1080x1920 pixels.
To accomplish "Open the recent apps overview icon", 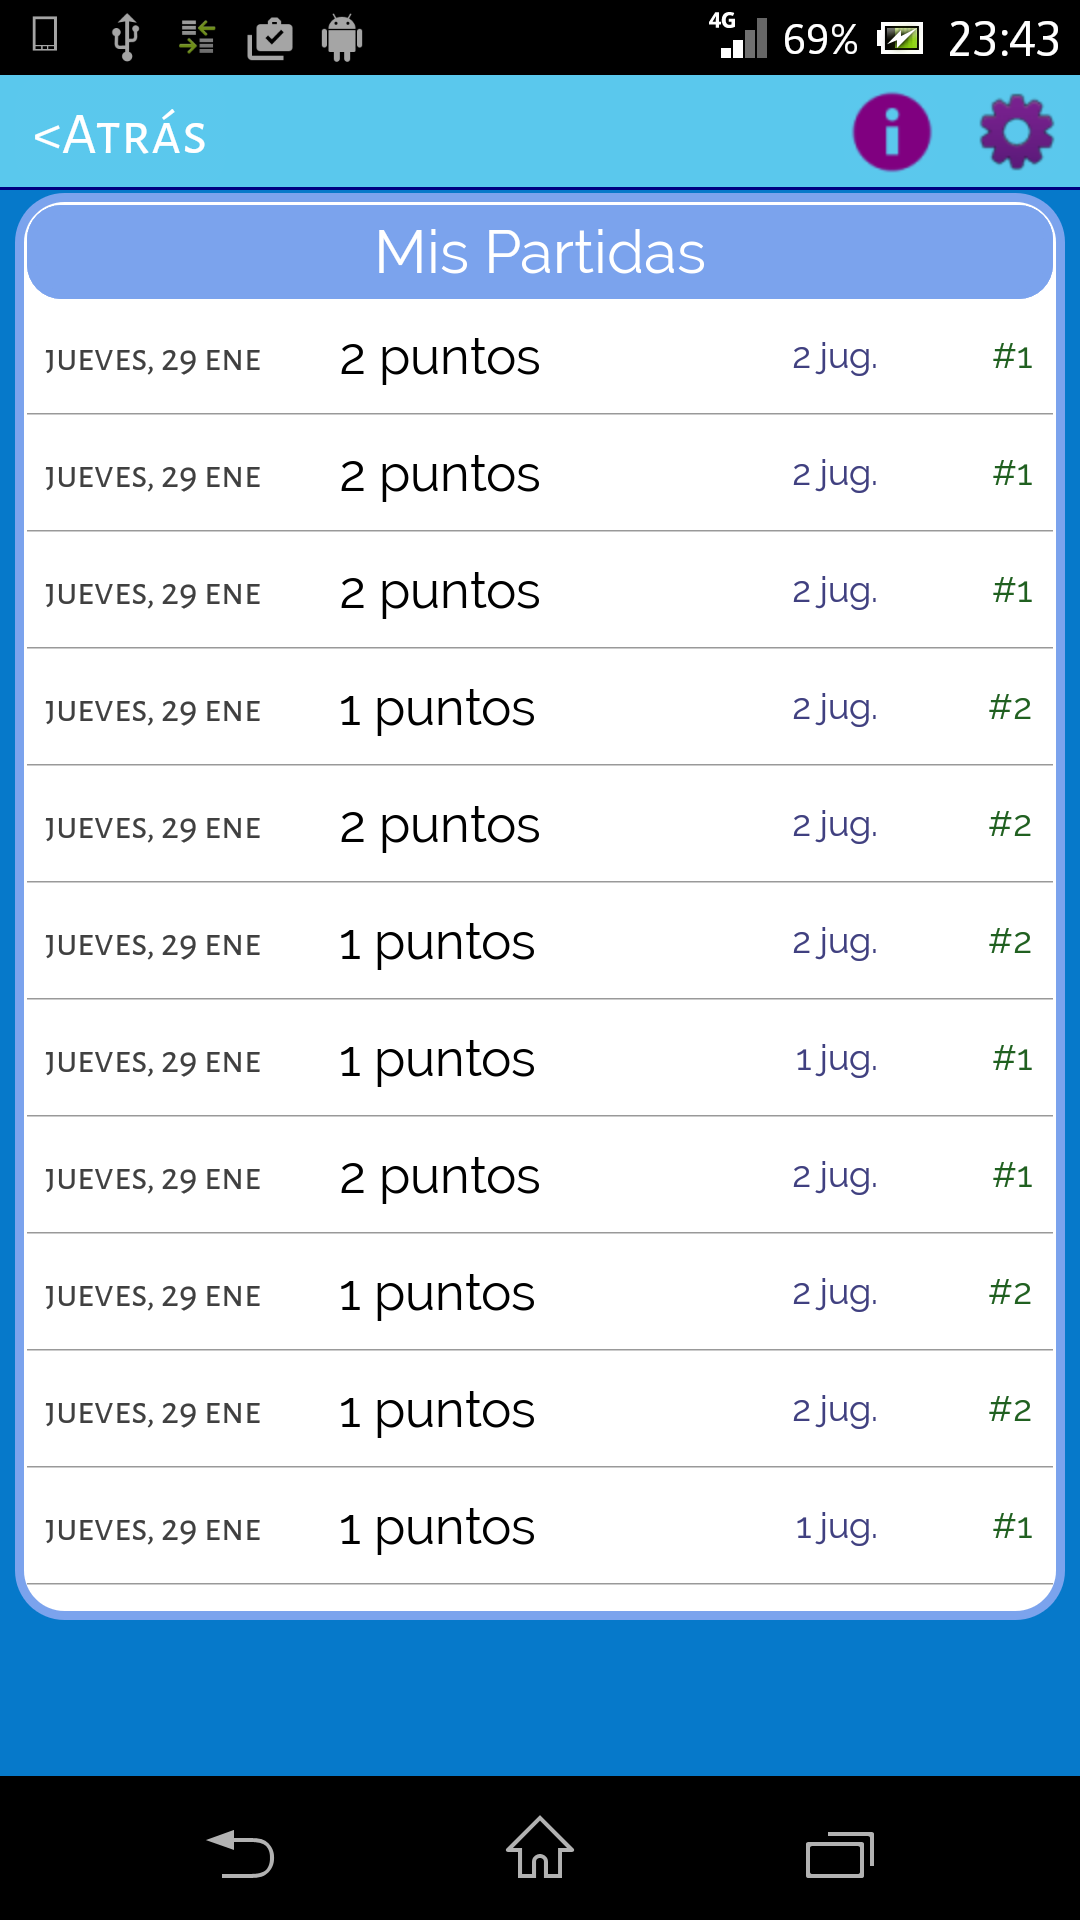I will pos(840,1855).
